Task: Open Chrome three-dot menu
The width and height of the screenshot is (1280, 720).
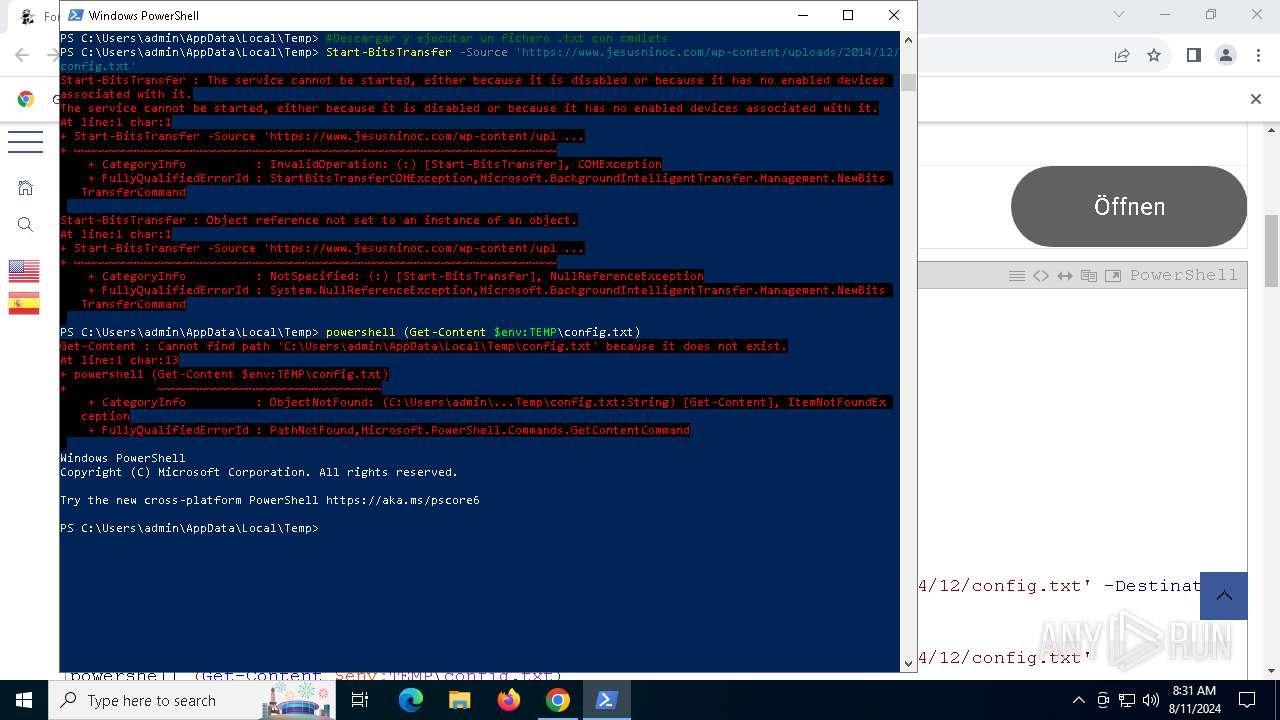Action: tap(1258, 56)
